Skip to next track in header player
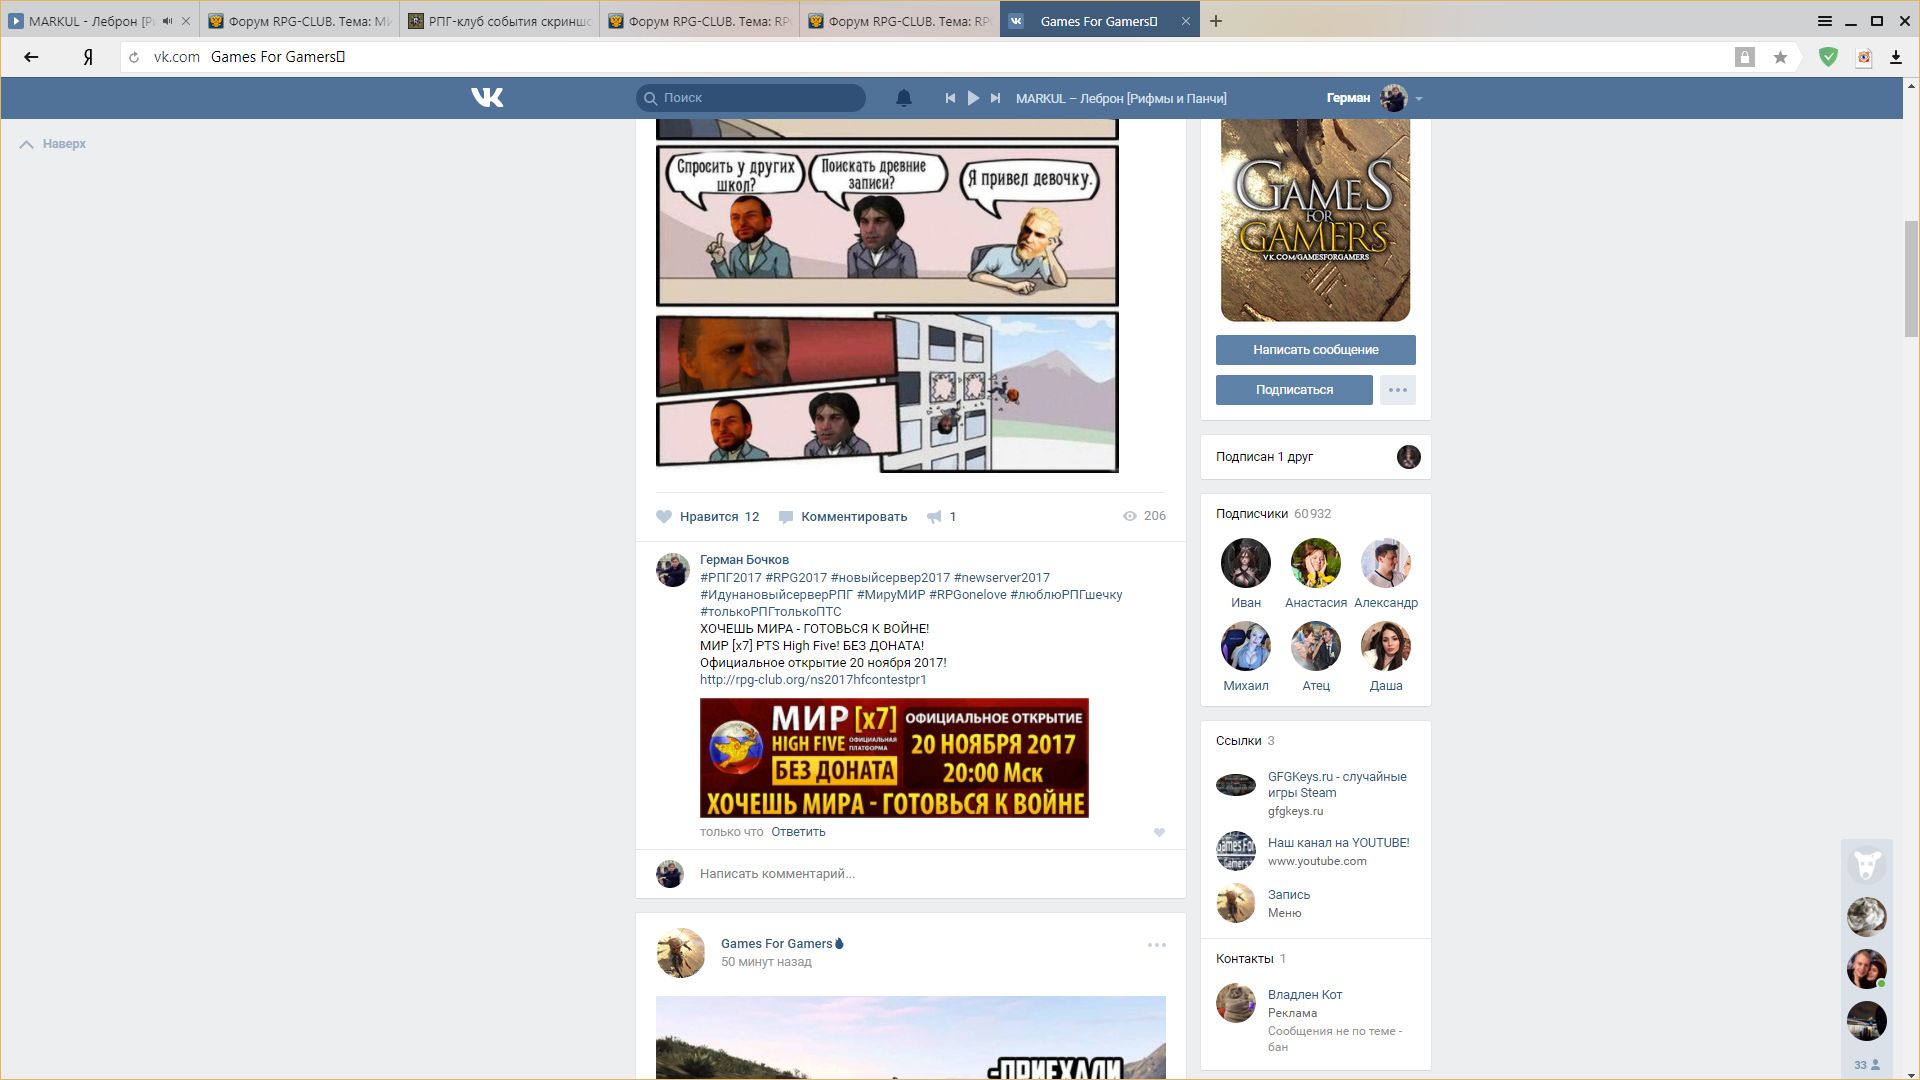Image resolution: width=1920 pixels, height=1080 pixels. (x=995, y=98)
